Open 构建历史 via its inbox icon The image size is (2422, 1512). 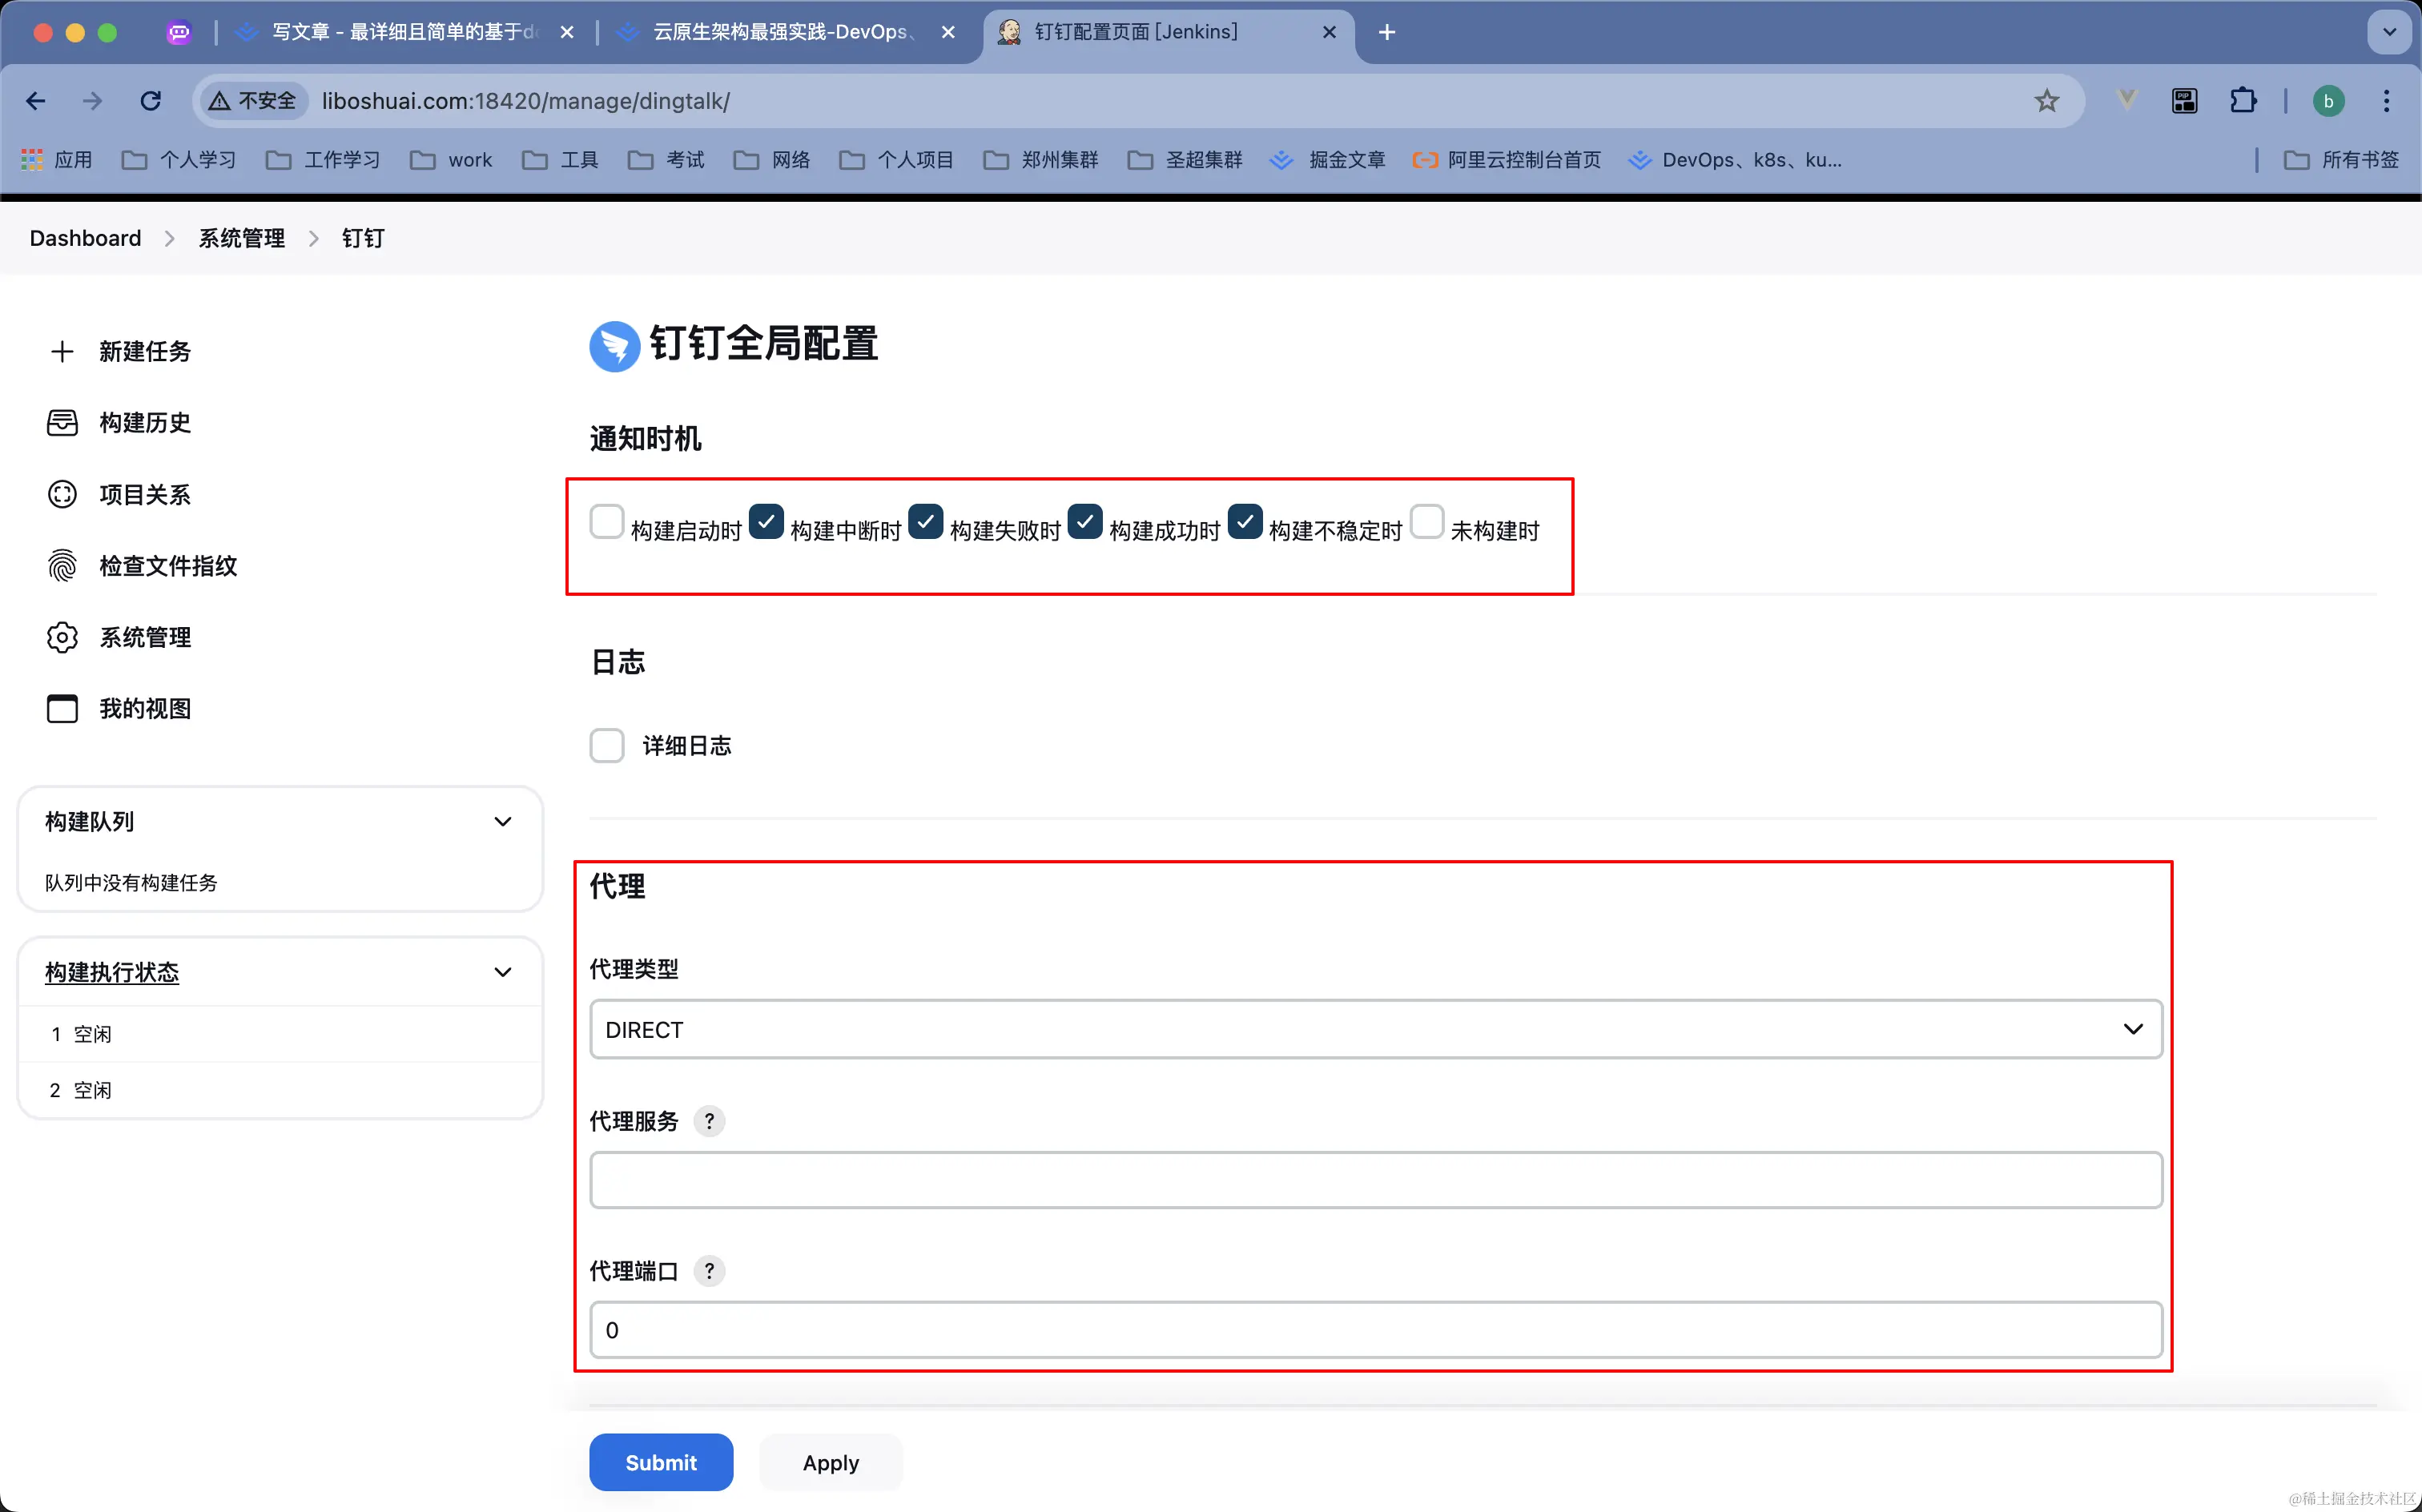(x=62, y=423)
